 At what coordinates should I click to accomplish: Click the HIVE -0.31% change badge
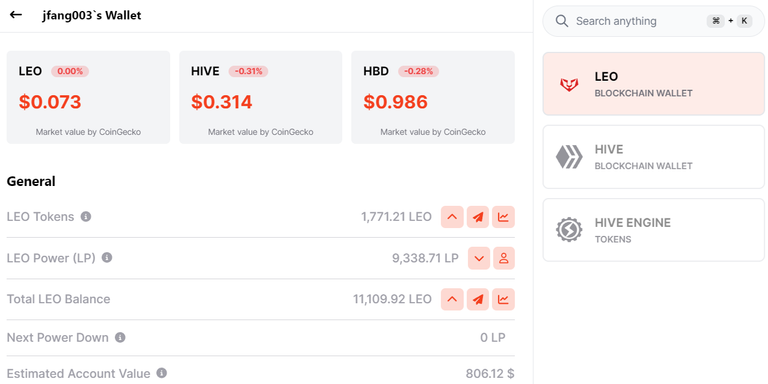click(248, 72)
